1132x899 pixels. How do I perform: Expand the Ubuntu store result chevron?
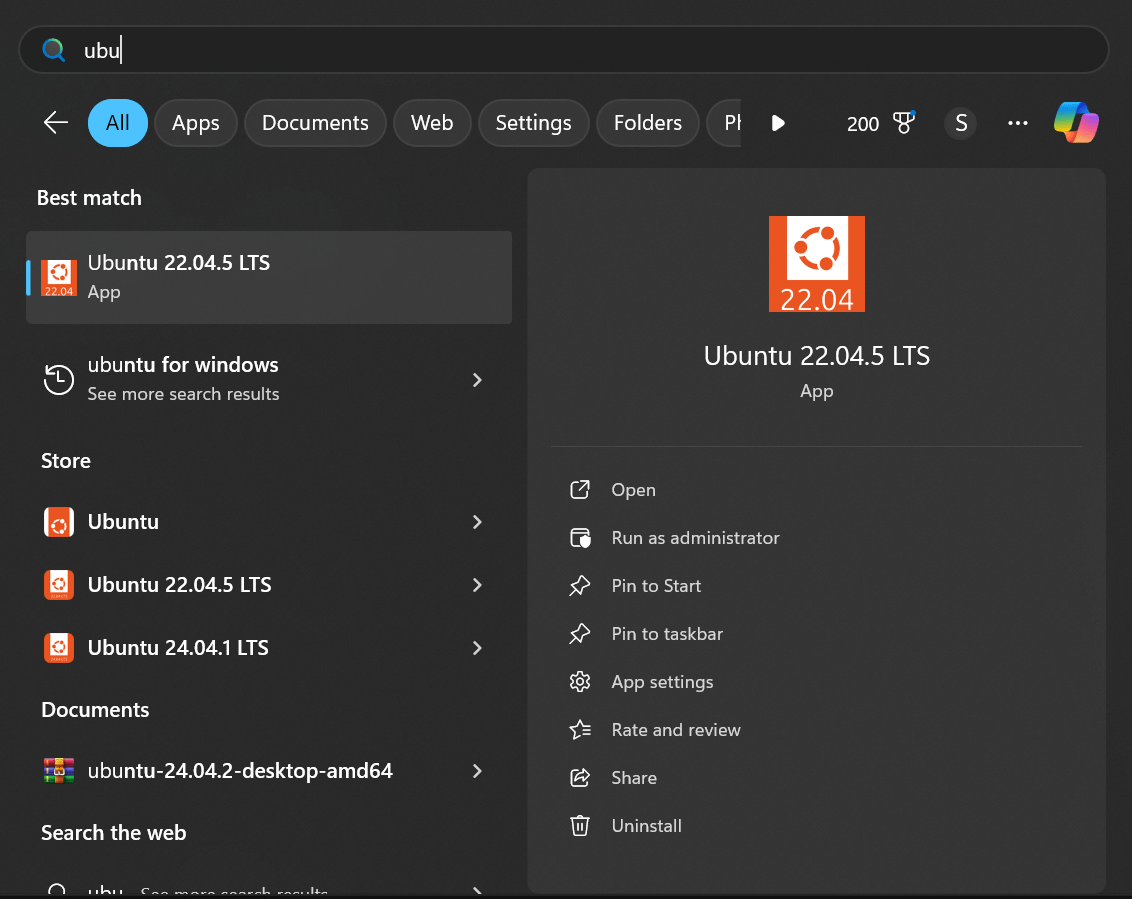tap(476, 522)
